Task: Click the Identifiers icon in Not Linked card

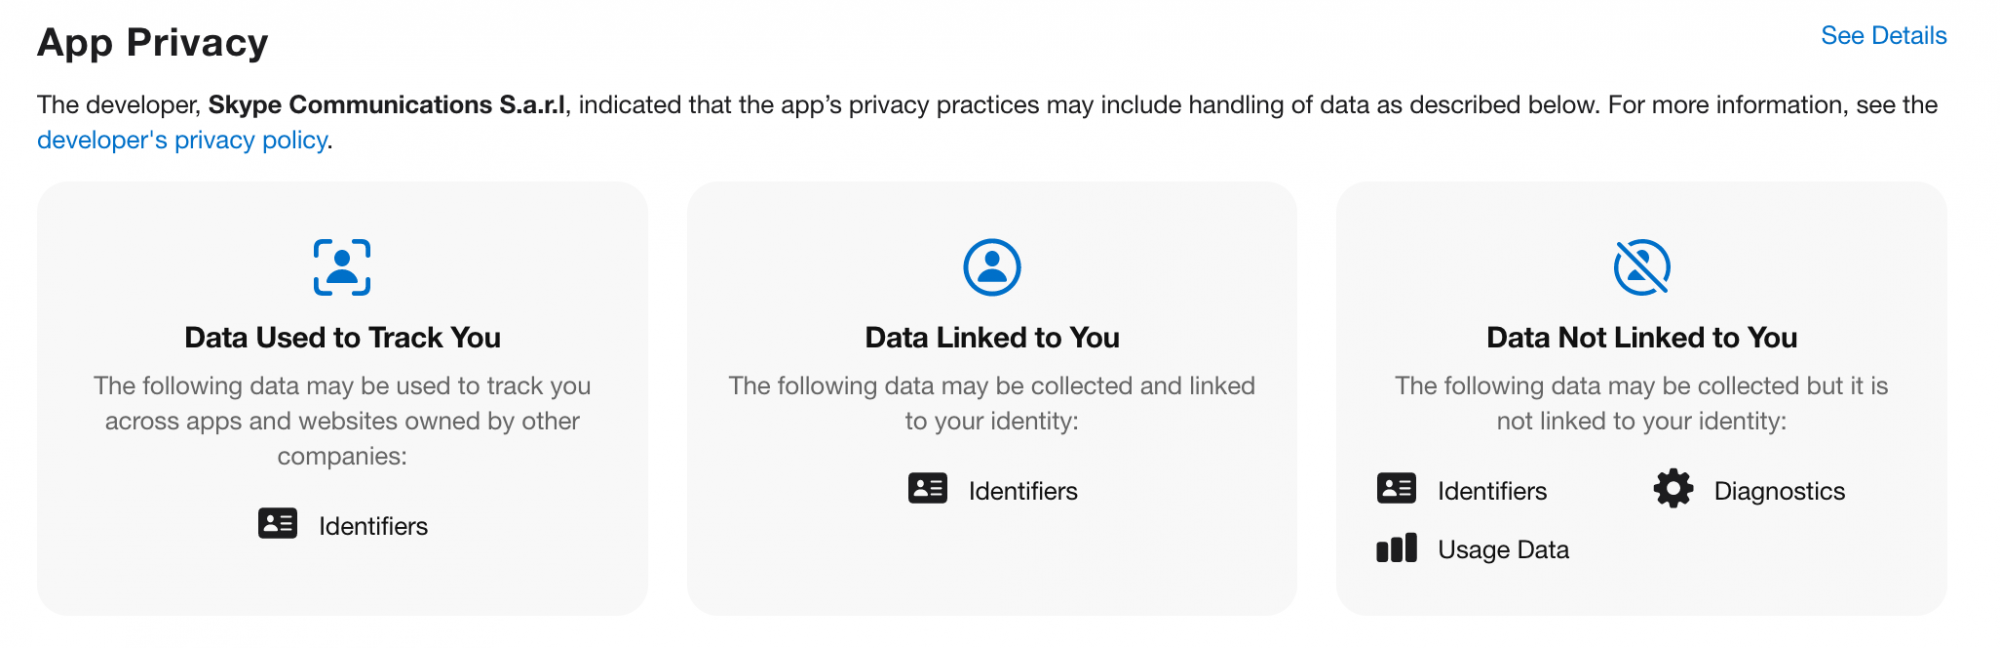Action: pos(1397,488)
